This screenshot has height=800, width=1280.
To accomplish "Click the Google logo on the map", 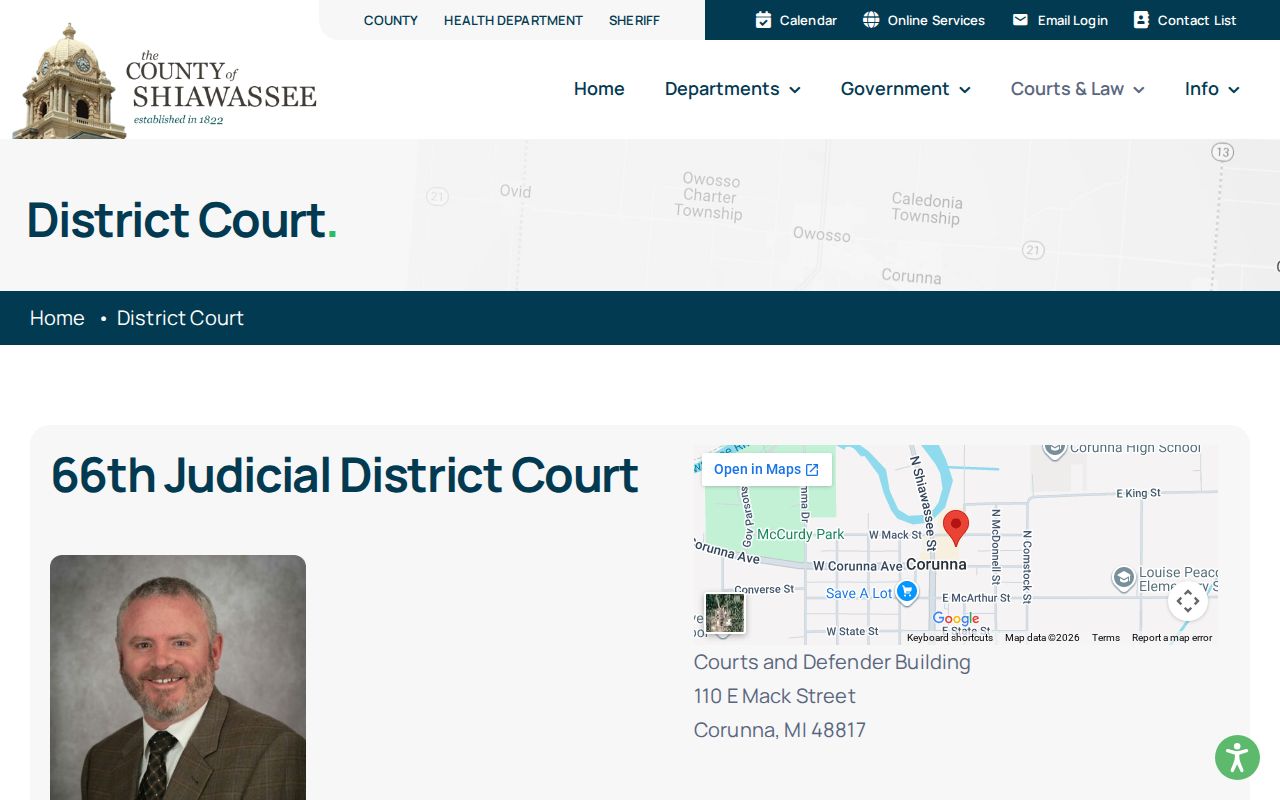I will click(x=956, y=619).
